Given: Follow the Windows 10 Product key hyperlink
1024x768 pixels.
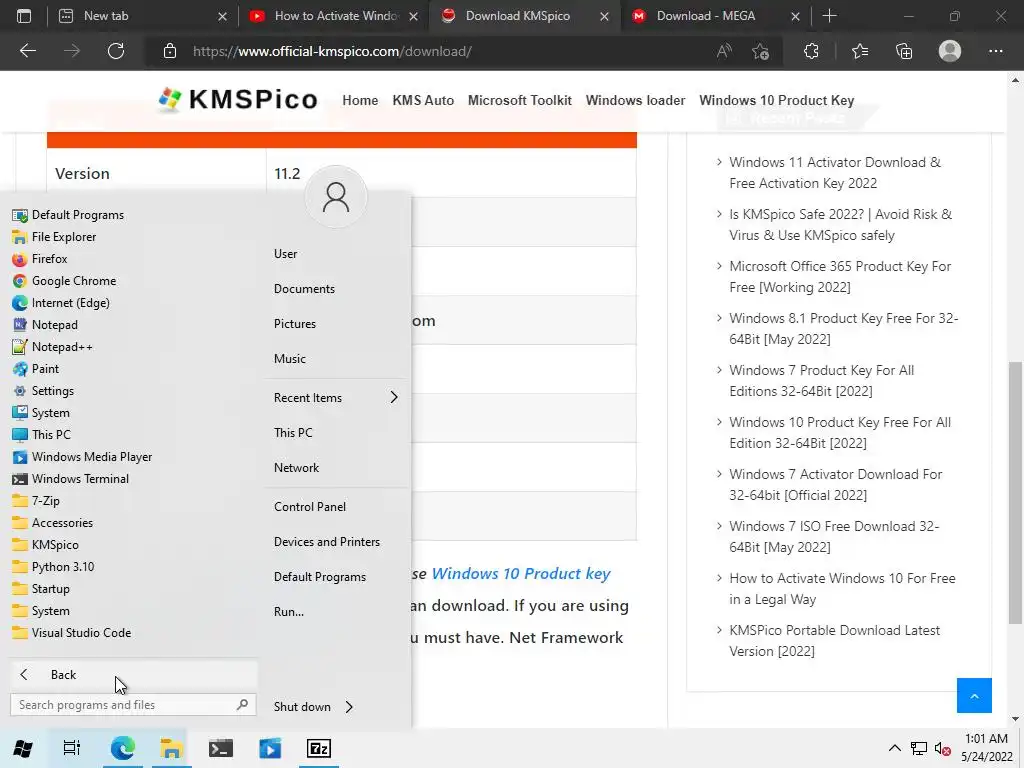Looking at the screenshot, I should (x=520, y=573).
